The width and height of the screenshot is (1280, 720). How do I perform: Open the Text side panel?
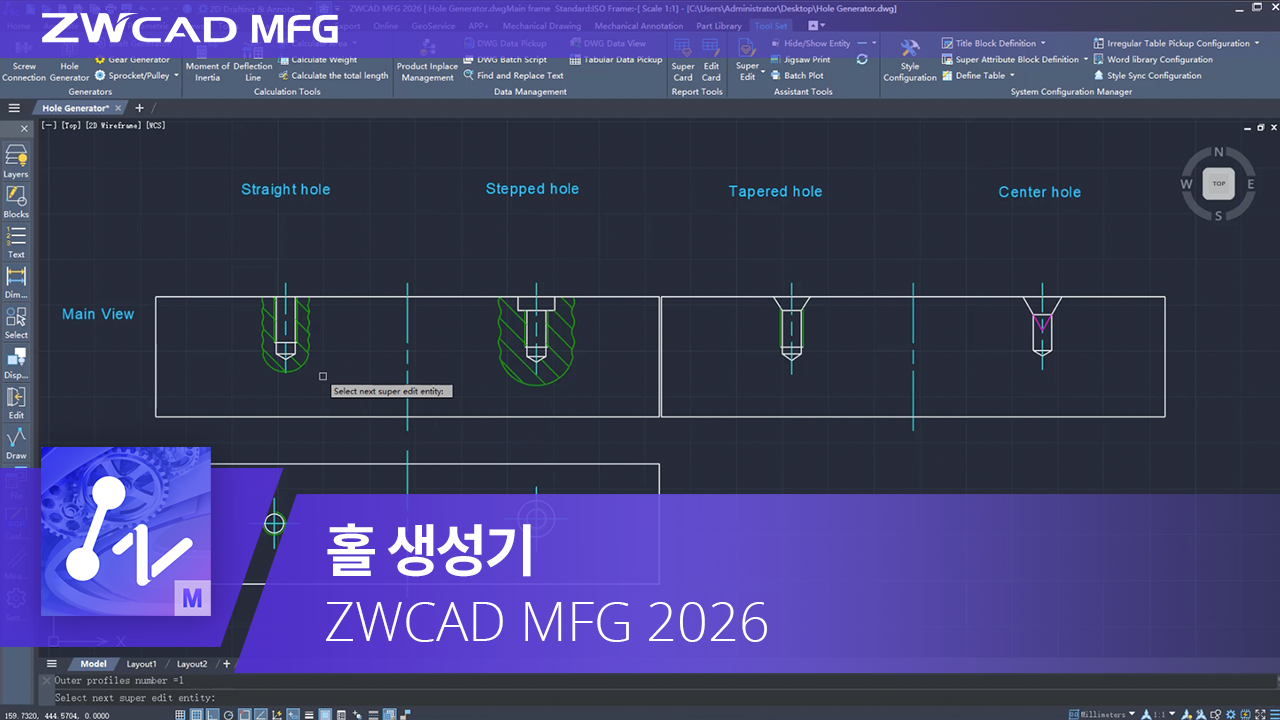(16, 241)
